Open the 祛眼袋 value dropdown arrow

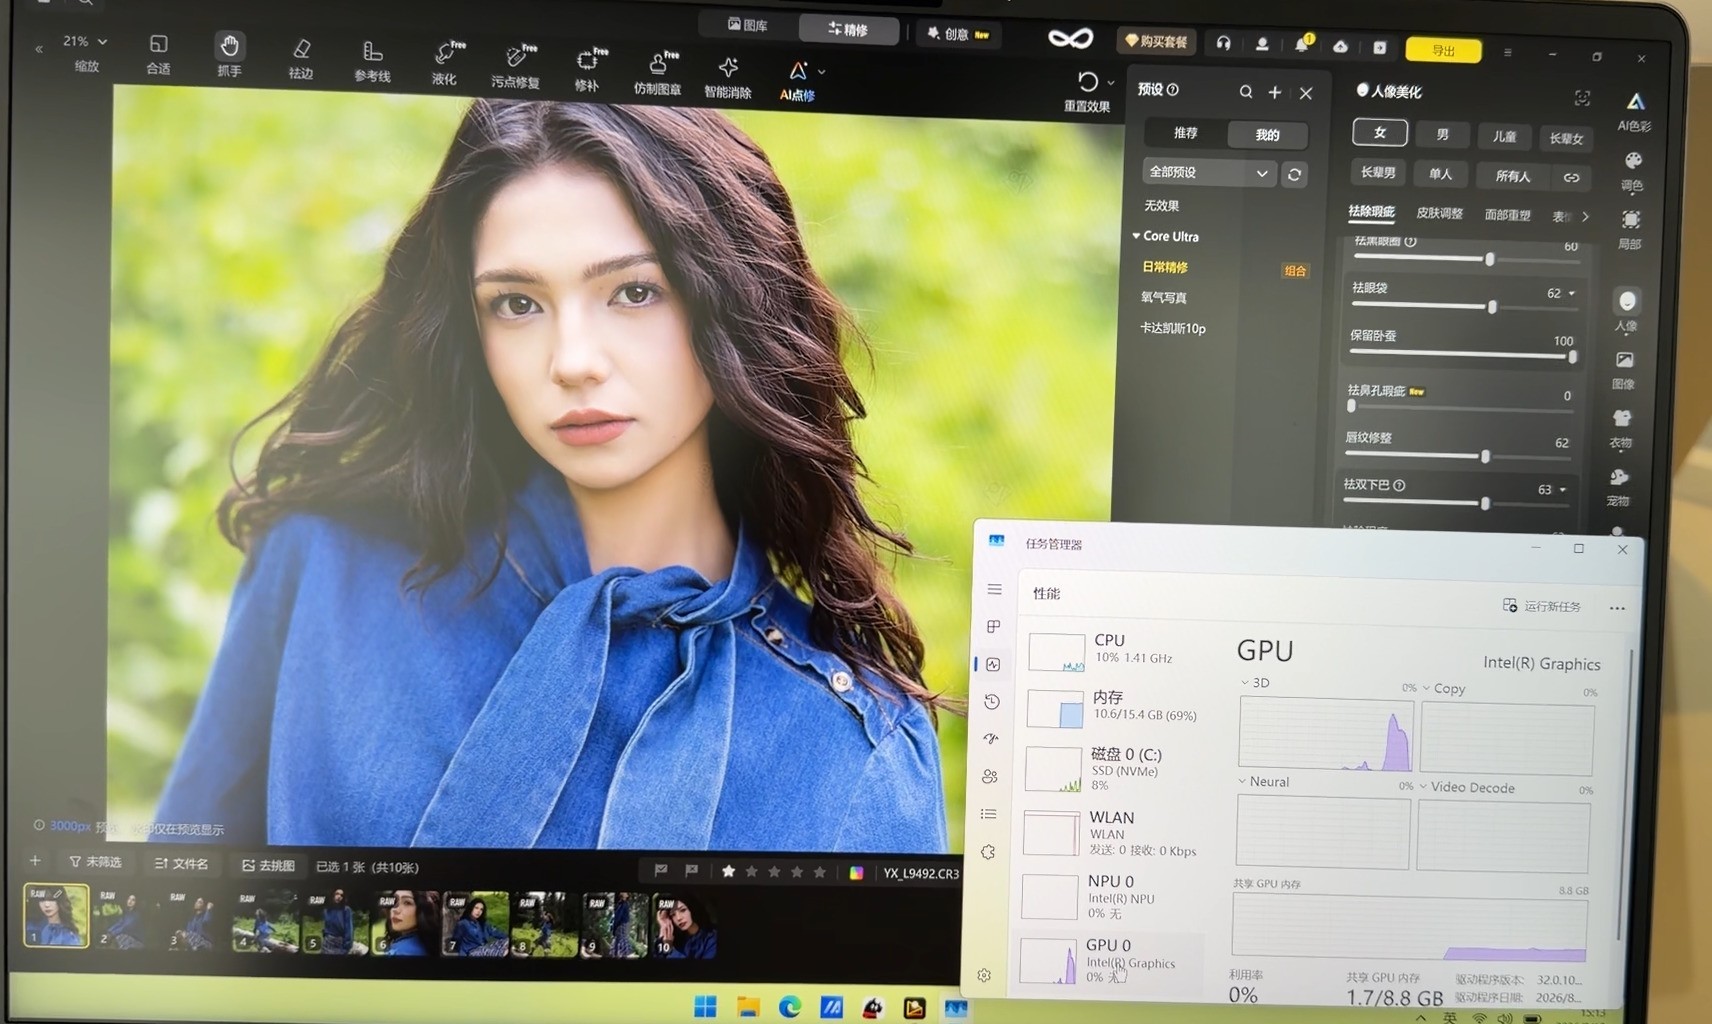coord(1572,293)
